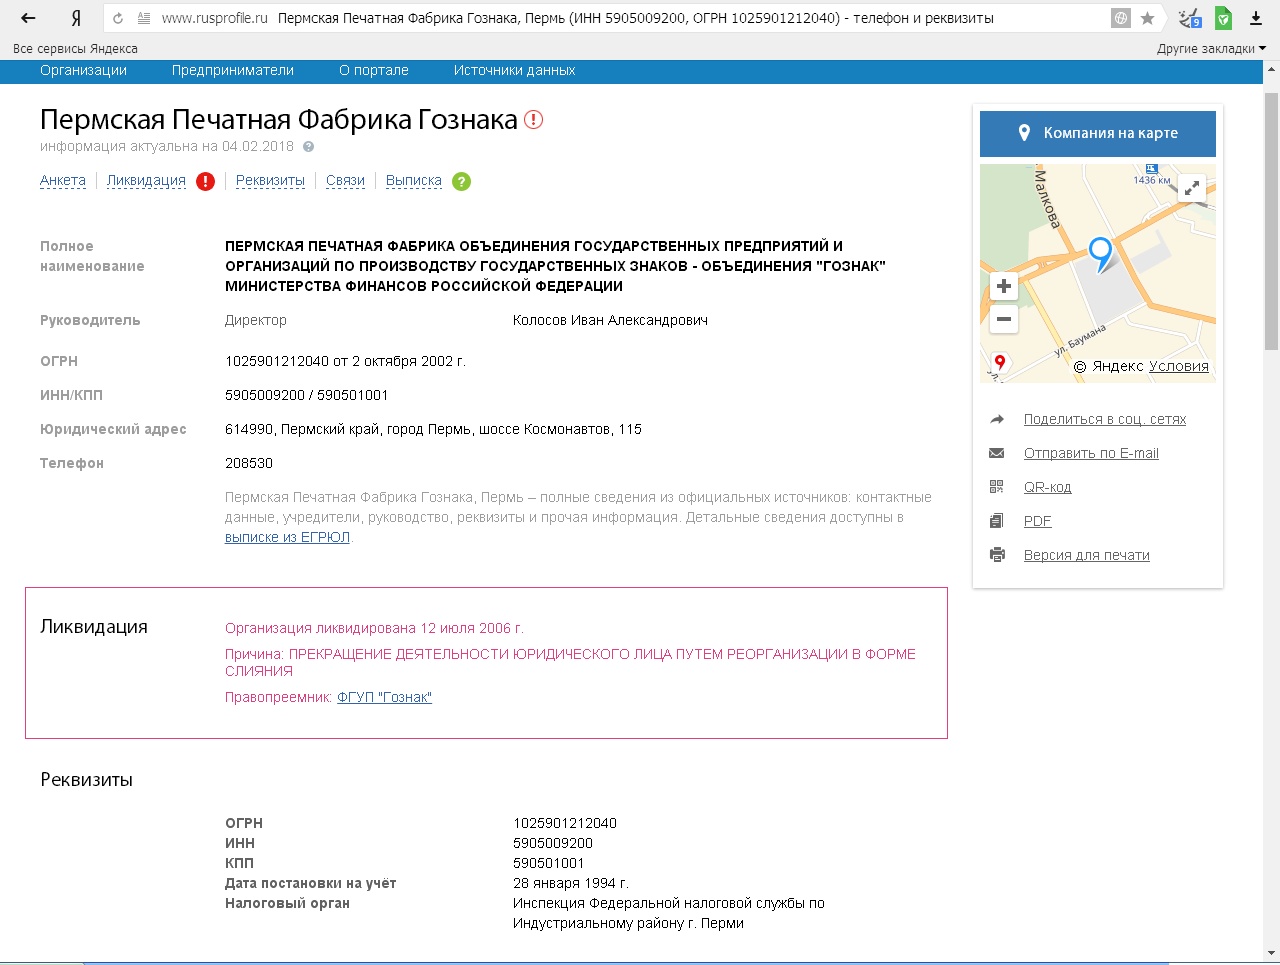
Task: Open Предприниматели in the top menu
Action: tap(233, 70)
